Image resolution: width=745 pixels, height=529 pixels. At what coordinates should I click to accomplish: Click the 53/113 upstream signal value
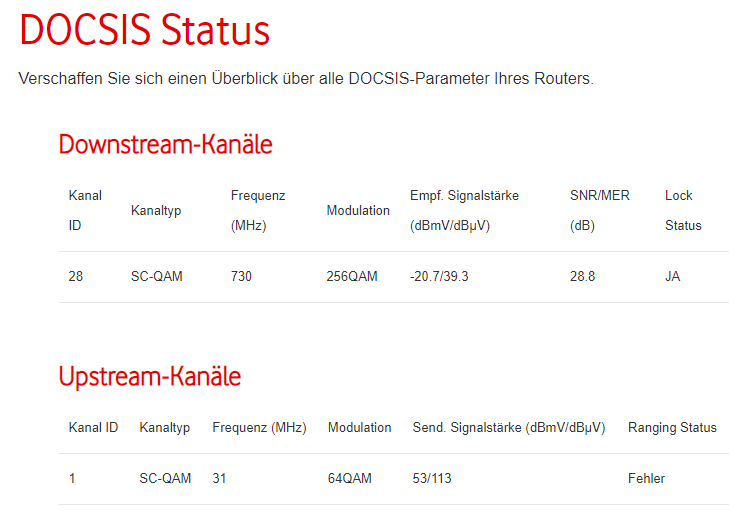click(x=432, y=478)
